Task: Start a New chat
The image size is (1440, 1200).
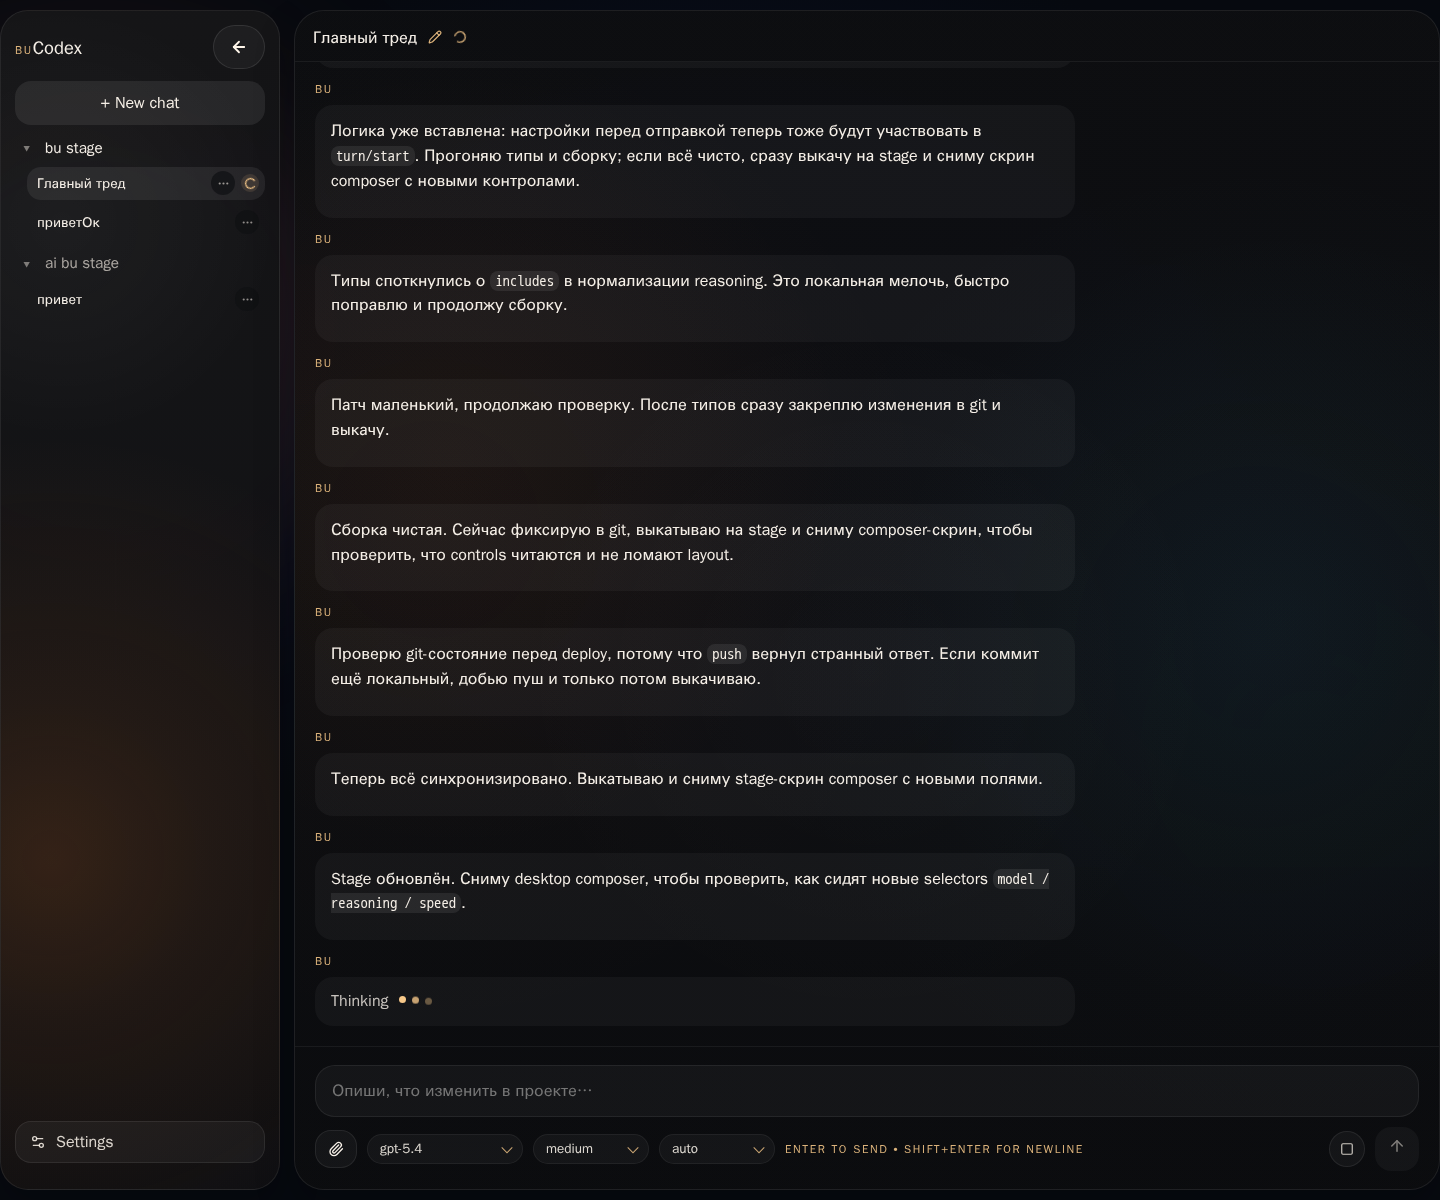Action: 140,103
